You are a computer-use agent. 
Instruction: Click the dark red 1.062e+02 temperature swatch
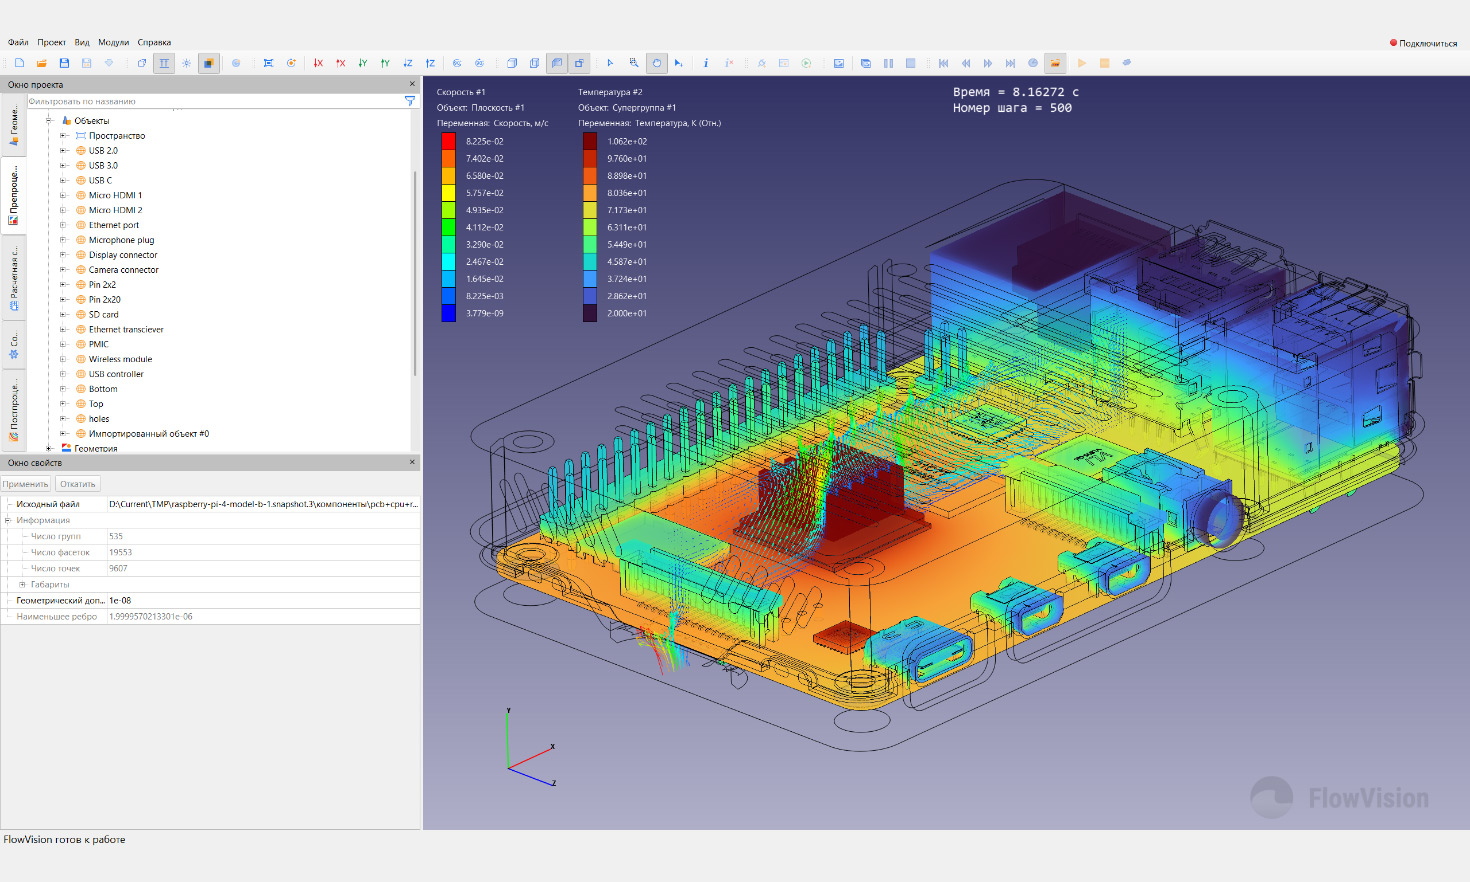click(x=590, y=141)
